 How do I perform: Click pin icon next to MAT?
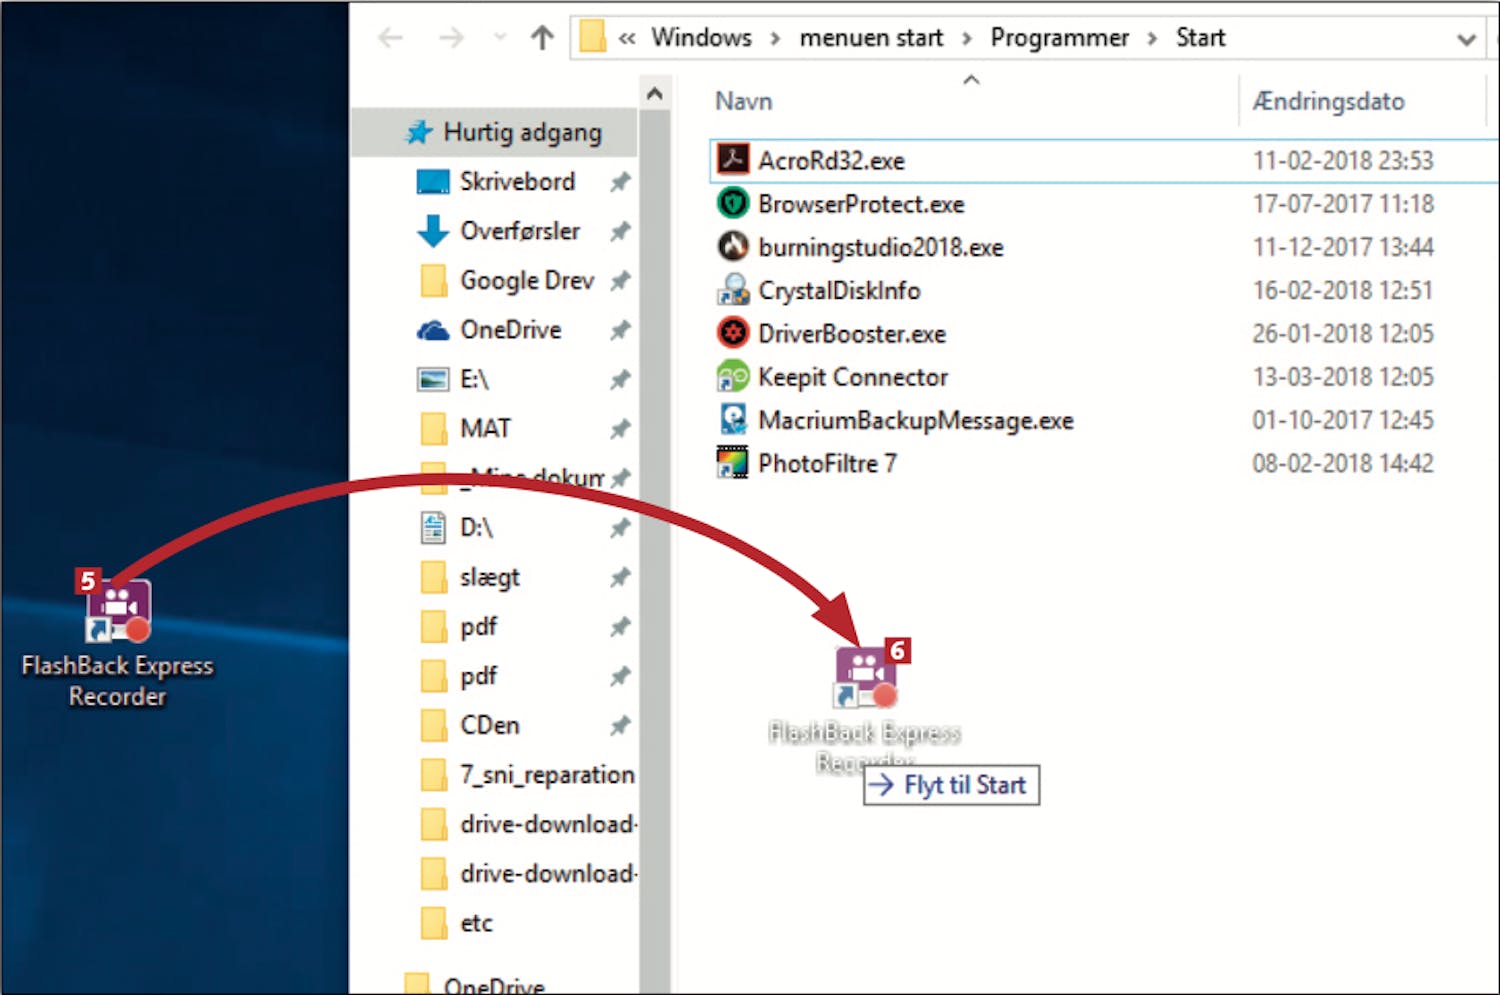tap(620, 429)
